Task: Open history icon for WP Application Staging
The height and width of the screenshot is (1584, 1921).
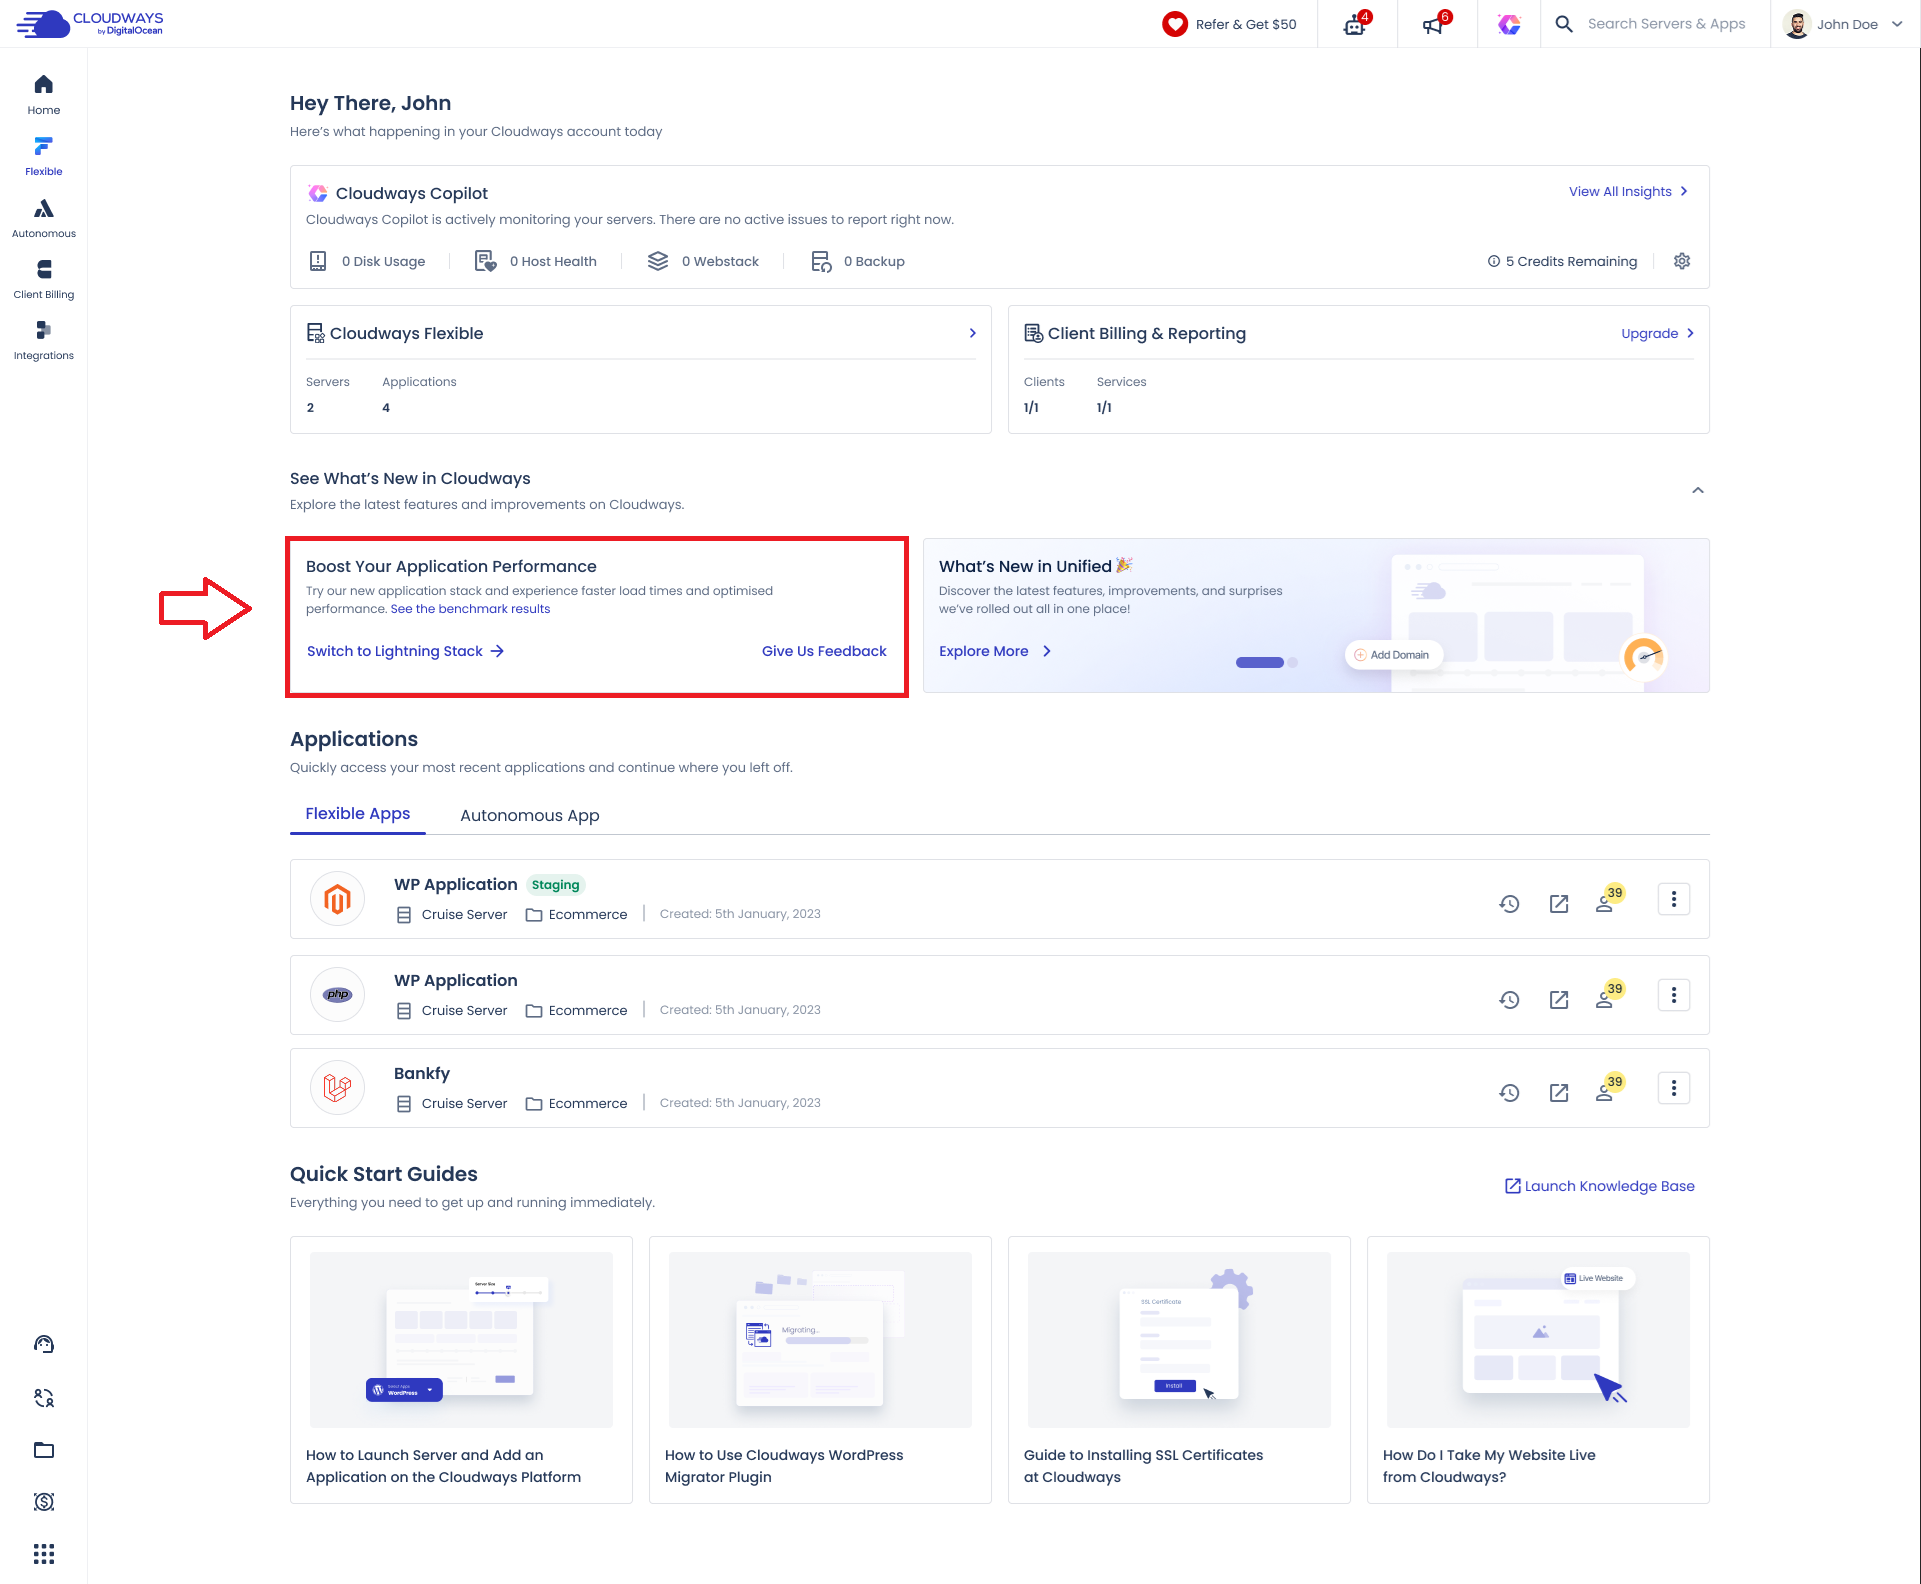Action: (x=1509, y=904)
